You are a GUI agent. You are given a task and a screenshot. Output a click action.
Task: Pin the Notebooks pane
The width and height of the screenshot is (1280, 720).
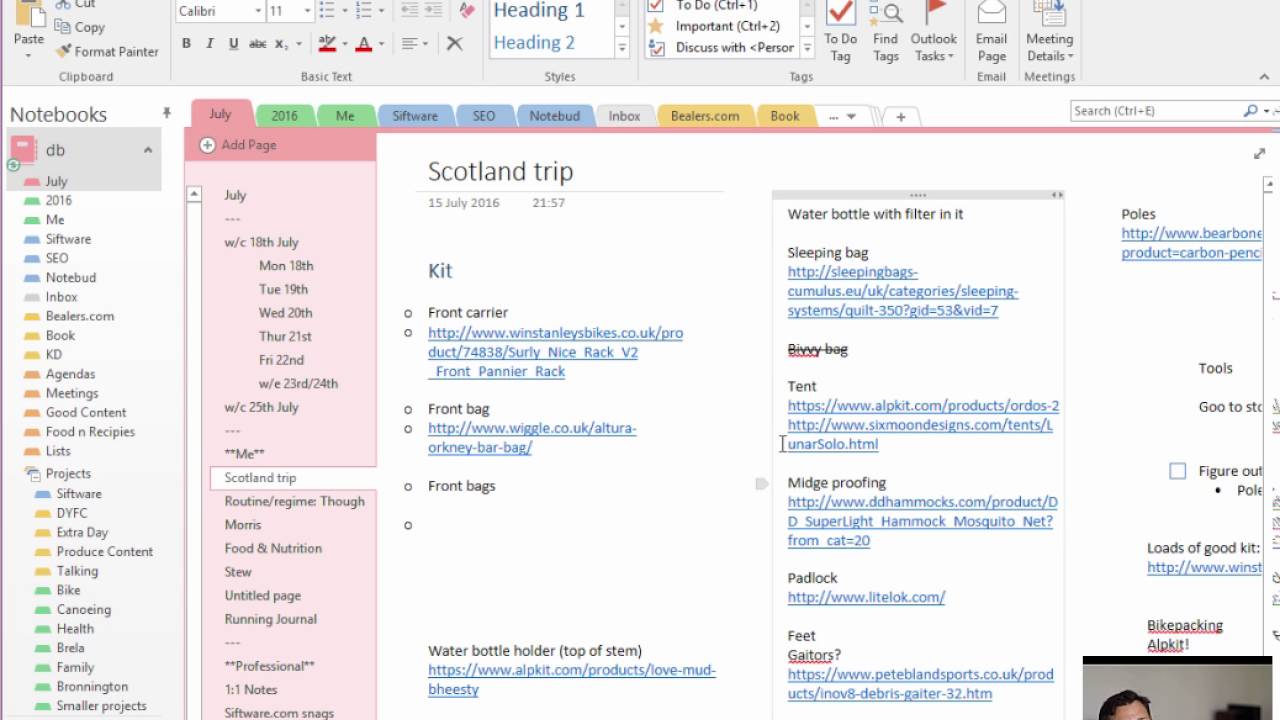click(x=167, y=114)
